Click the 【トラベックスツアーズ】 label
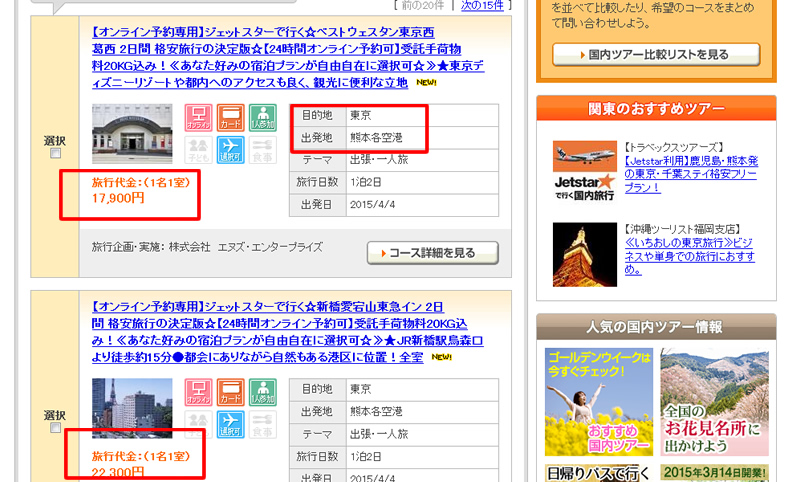 point(674,148)
